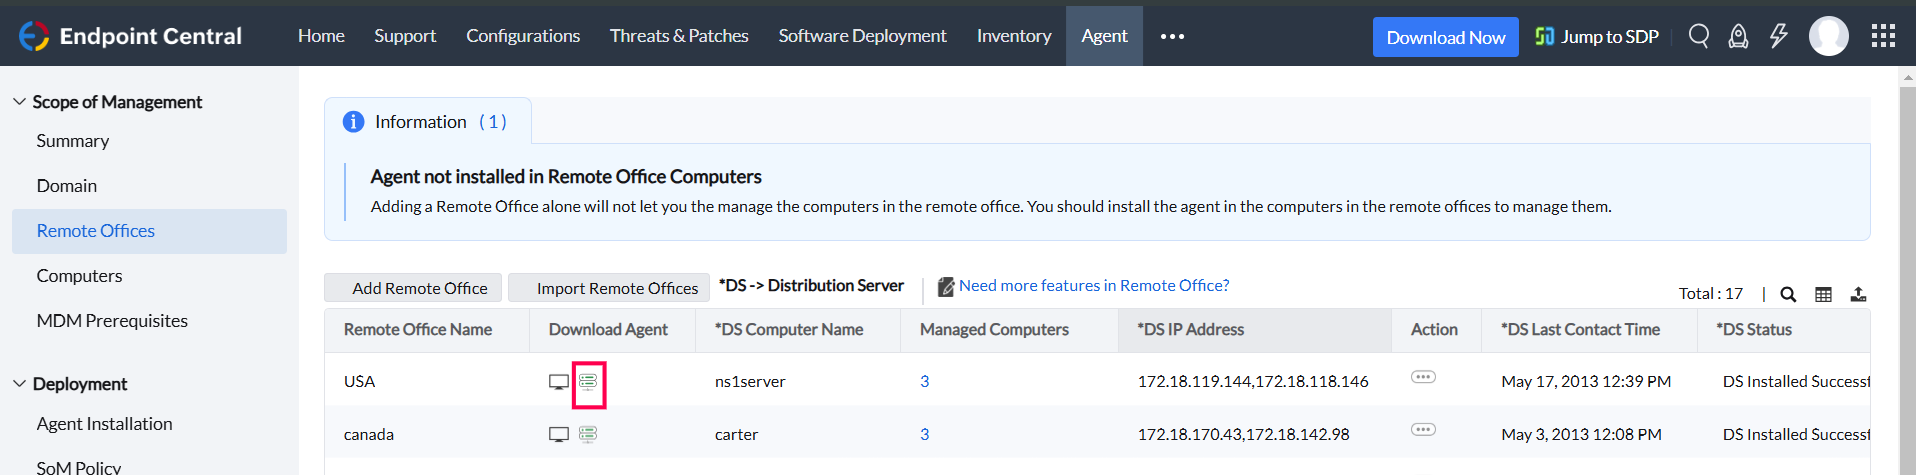Open "Need more features in Remote Office?" link
The height and width of the screenshot is (475, 1916).
1093,286
